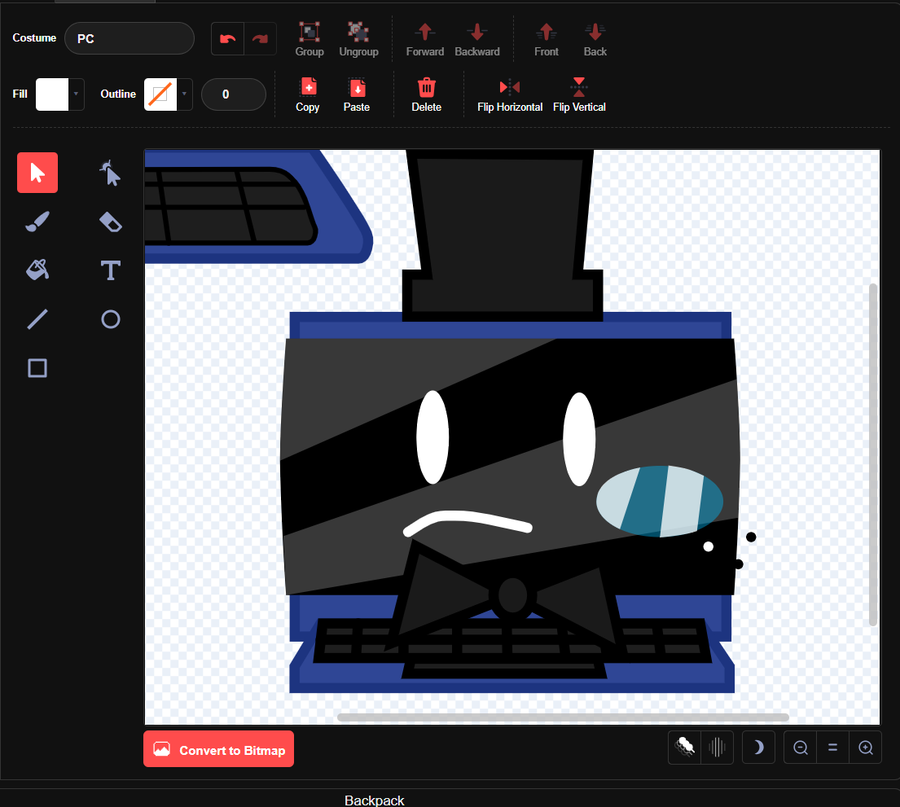Pick the Fill bucket tool
The width and height of the screenshot is (900, 807).
point(37,270)
